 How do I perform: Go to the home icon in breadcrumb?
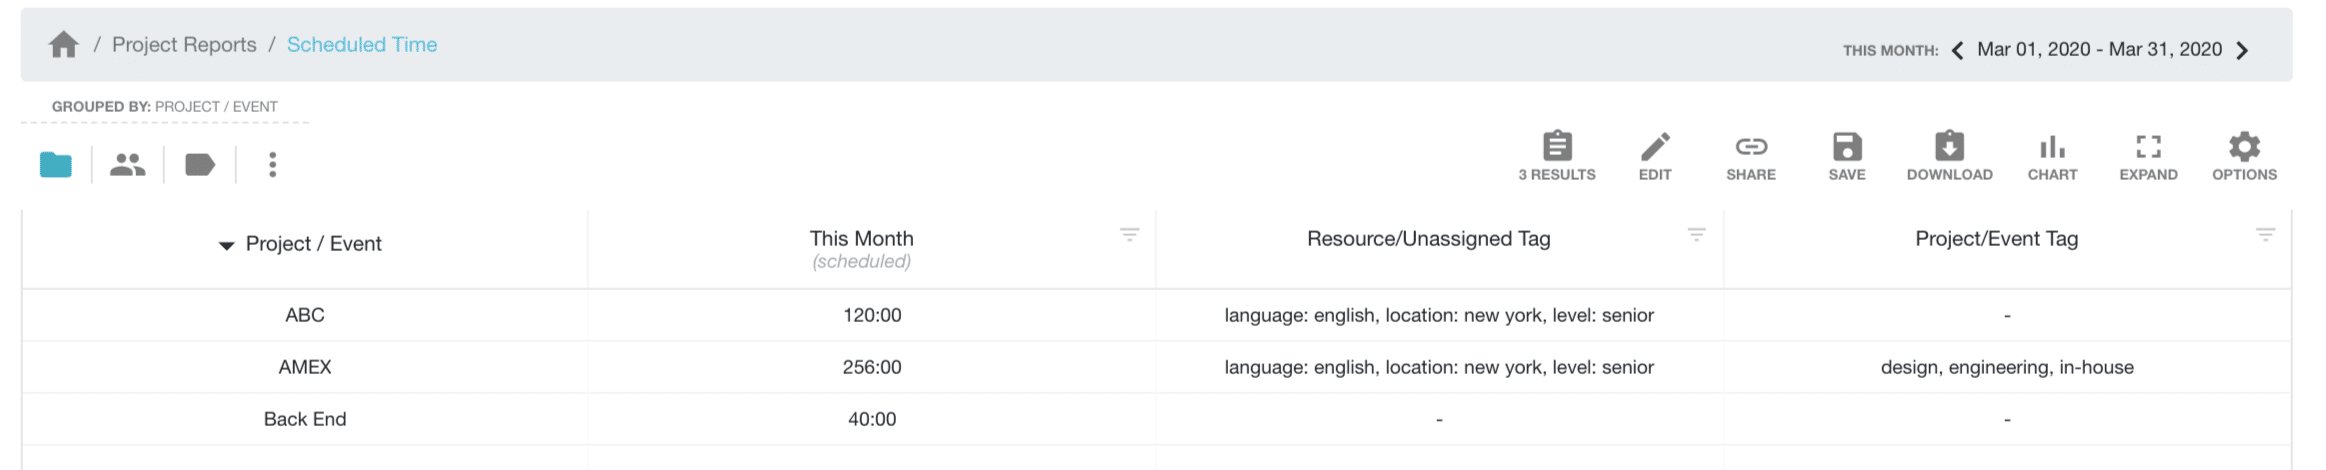point(64,45)
